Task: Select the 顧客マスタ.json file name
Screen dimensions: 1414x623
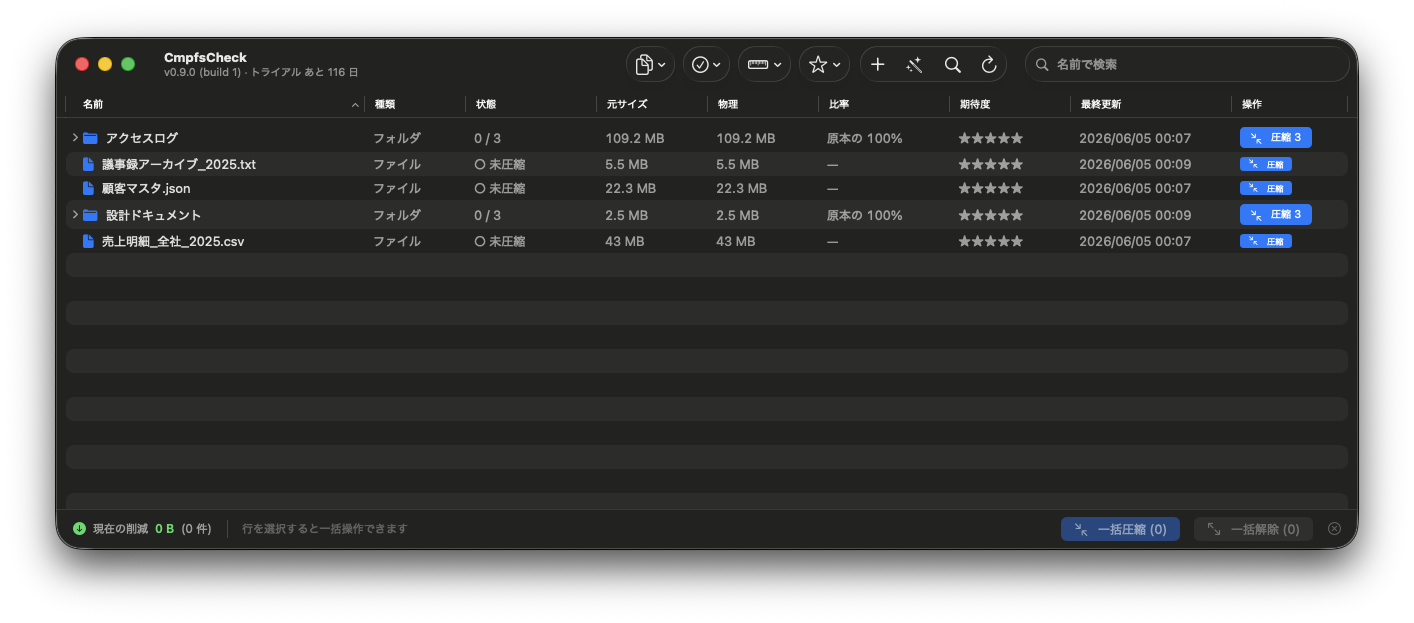Action: click(146, 188)
